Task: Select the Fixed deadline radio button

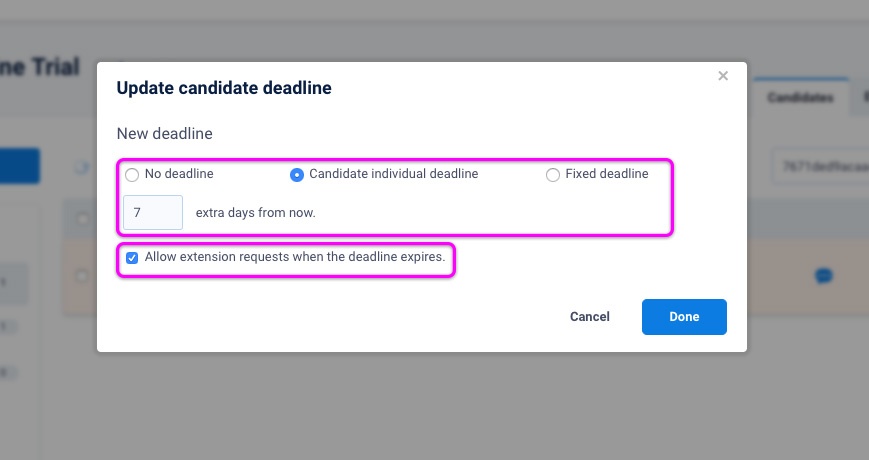Action: pyautogui.click(x=553, y=175)
